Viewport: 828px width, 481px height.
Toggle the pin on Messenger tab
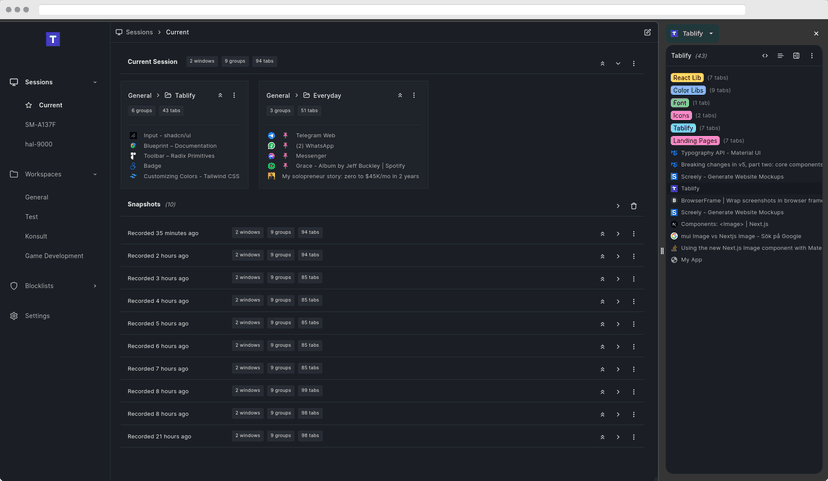[x=285, y=156]
